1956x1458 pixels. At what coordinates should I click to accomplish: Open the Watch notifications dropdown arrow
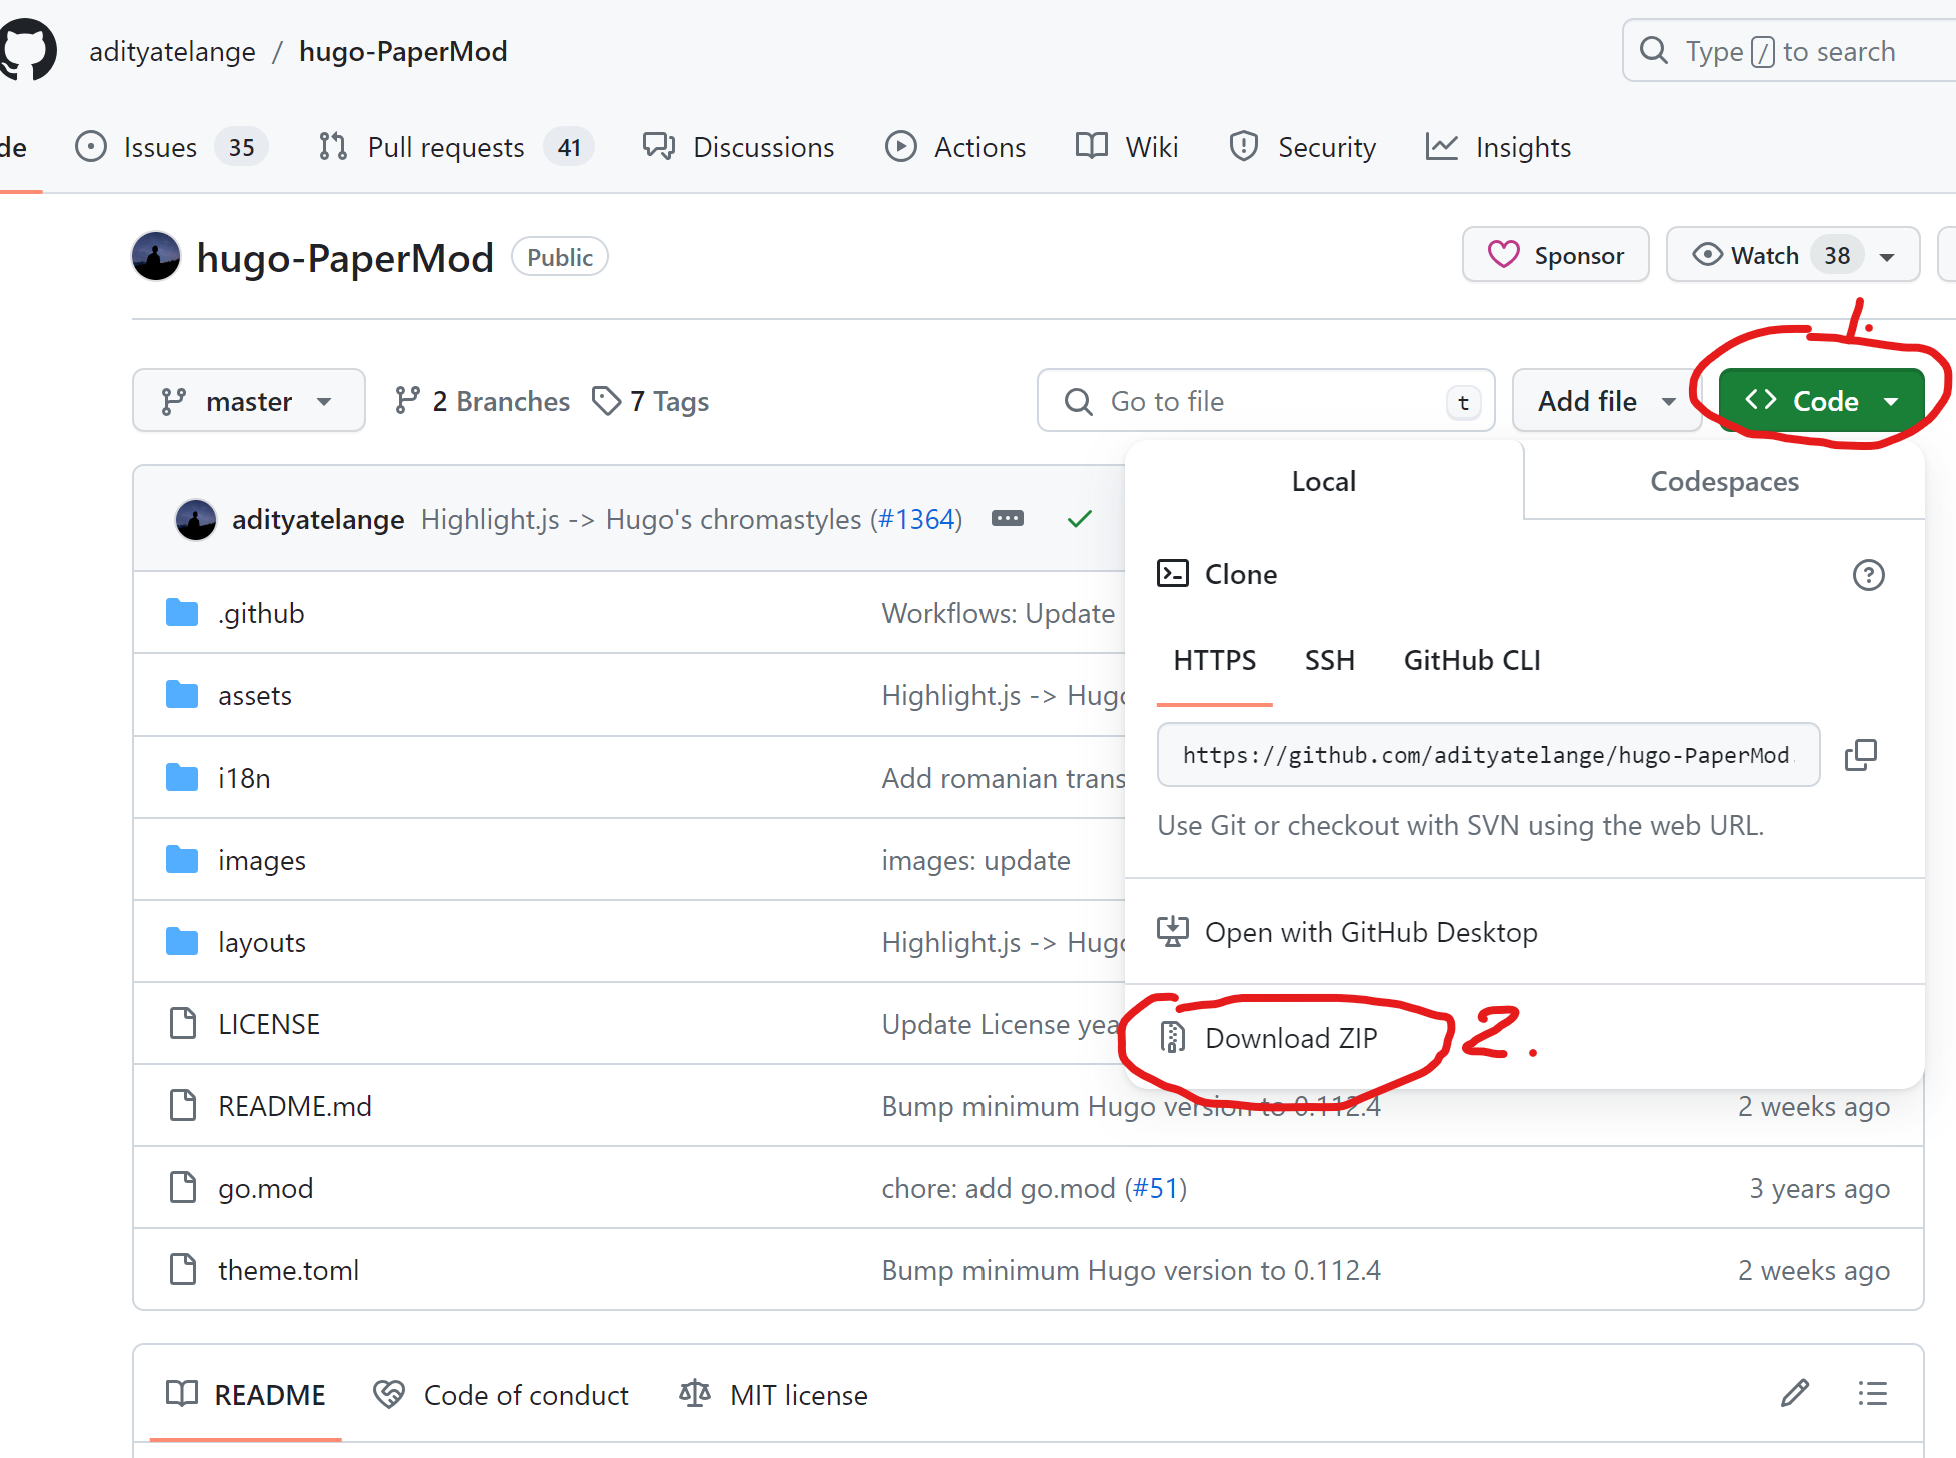click(x=1887, y=257)
